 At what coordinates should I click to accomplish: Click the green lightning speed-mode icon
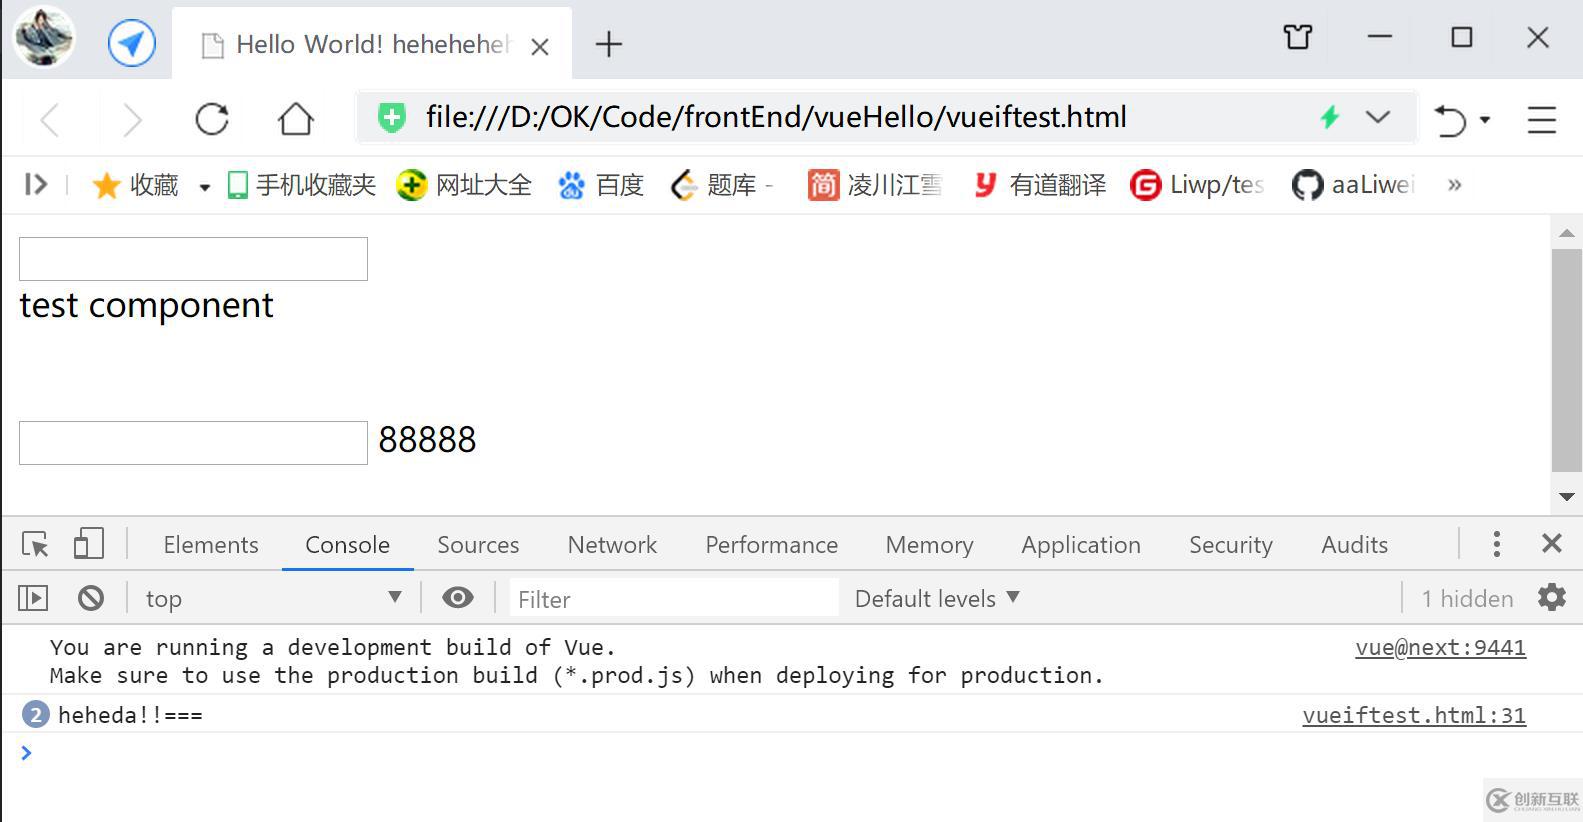coord(1329,117)
